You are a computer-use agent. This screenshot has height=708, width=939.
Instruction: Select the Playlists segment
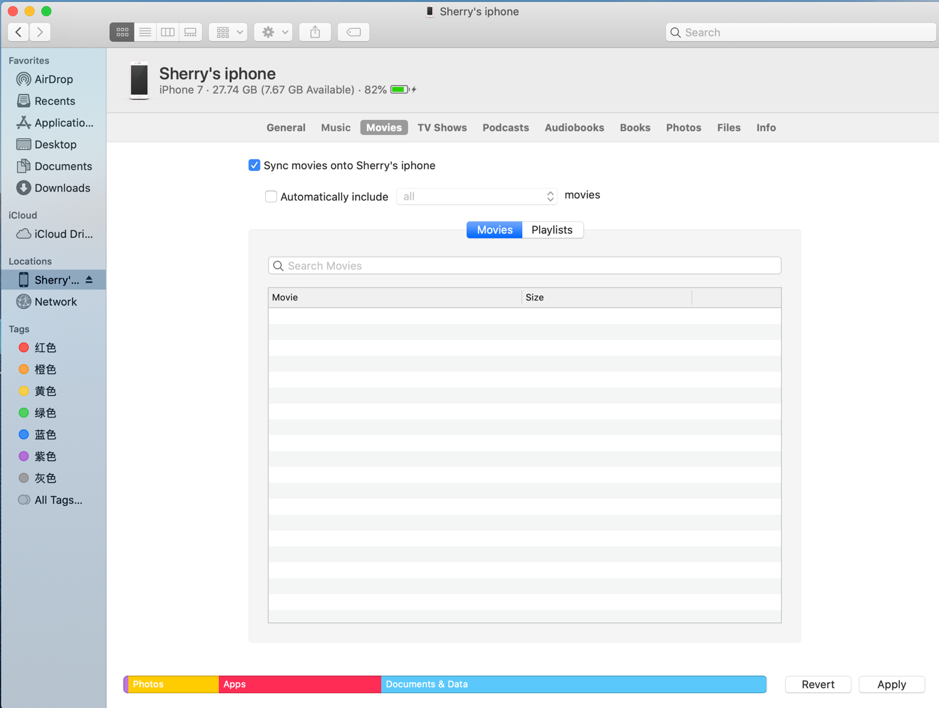coord(552,230)
